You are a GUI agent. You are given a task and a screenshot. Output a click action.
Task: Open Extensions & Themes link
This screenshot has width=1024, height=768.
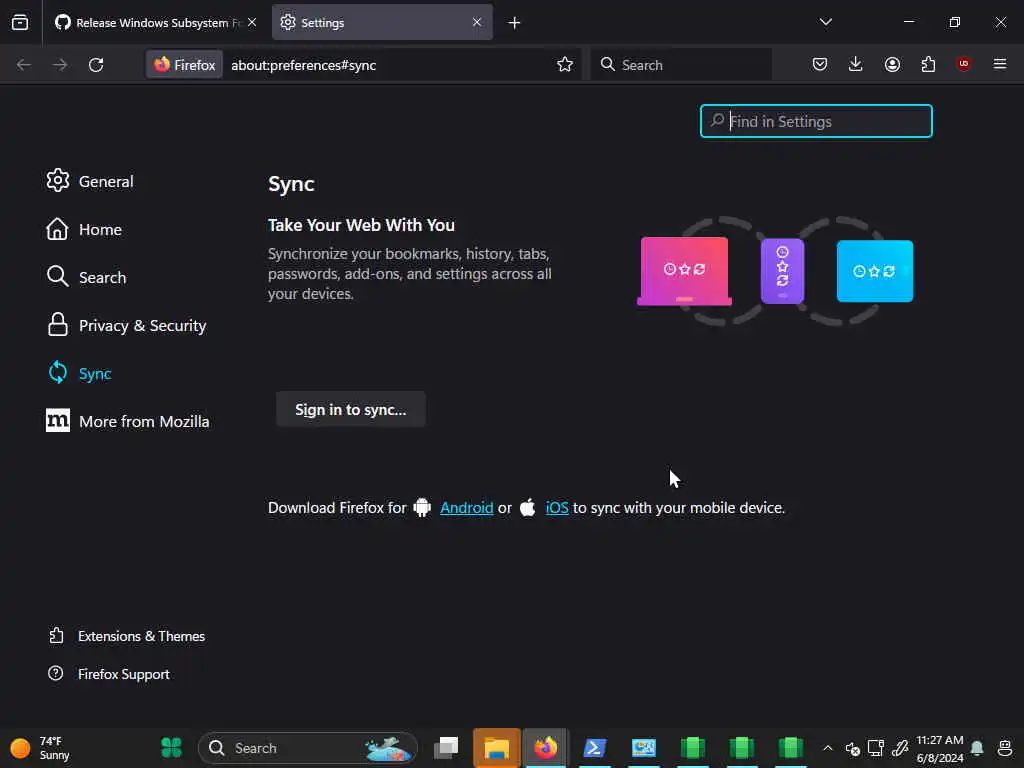click(127, 636)
